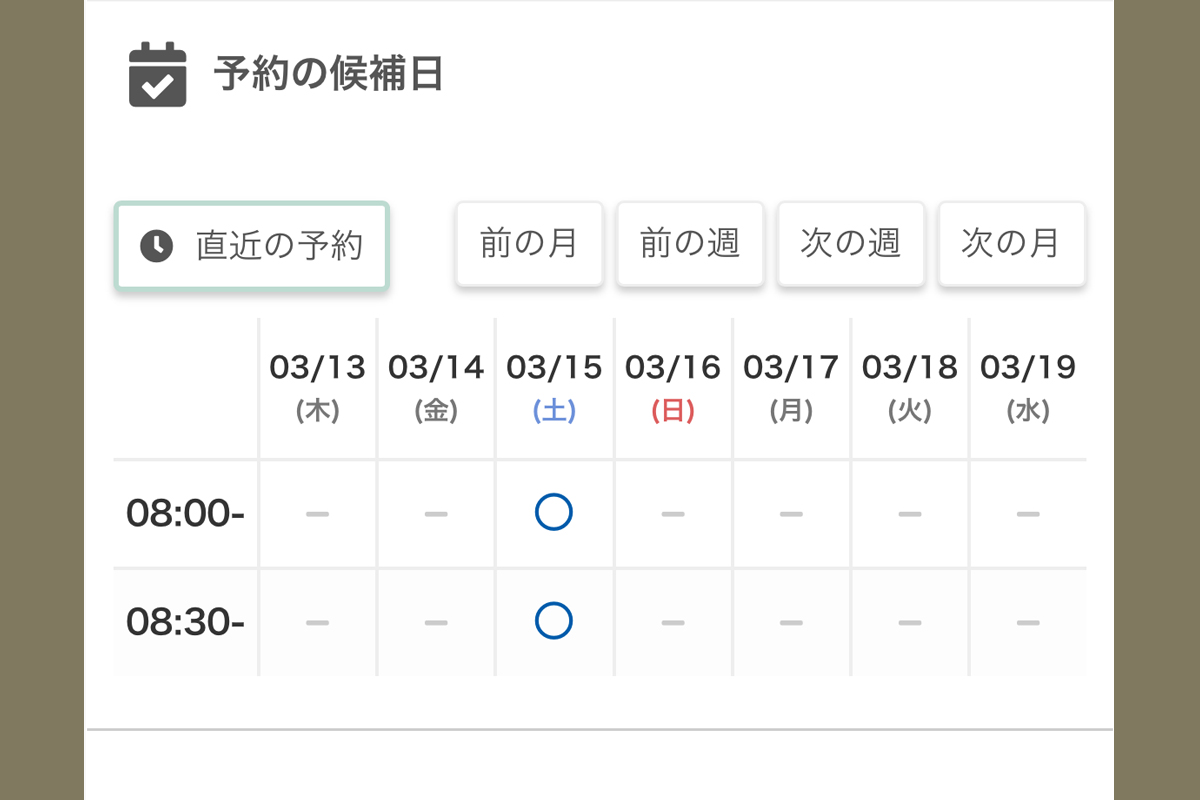Advance to 次の月
1200x800 pixels.
[1011, 244]
